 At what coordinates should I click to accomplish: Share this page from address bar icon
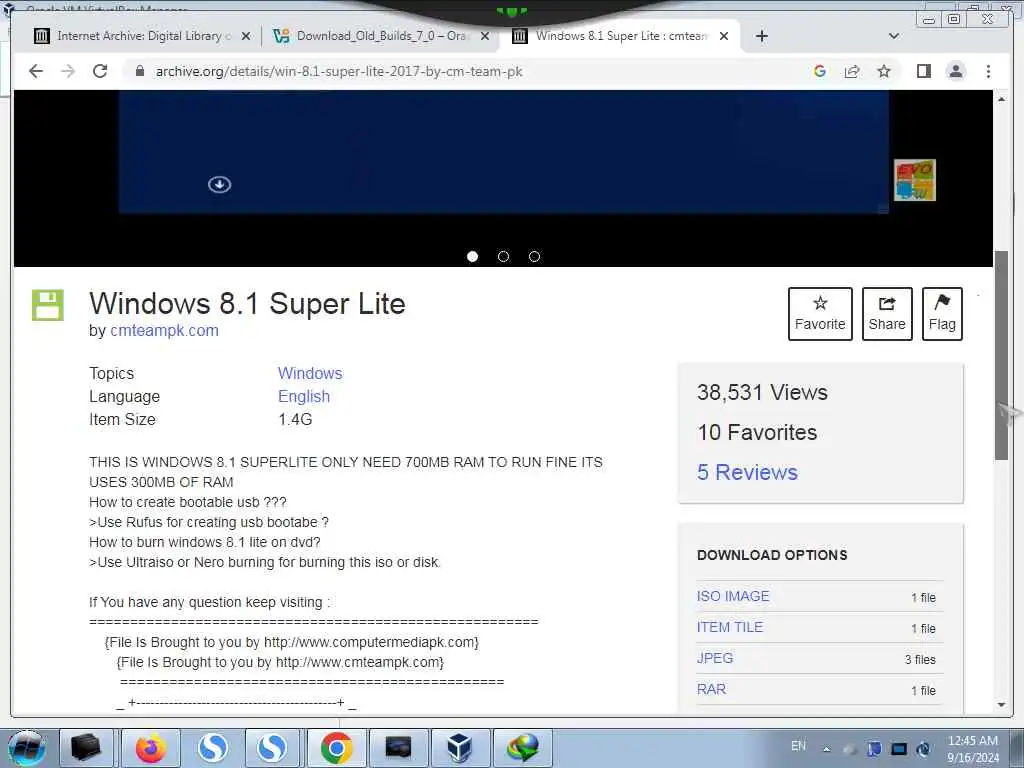coord(852,71)
